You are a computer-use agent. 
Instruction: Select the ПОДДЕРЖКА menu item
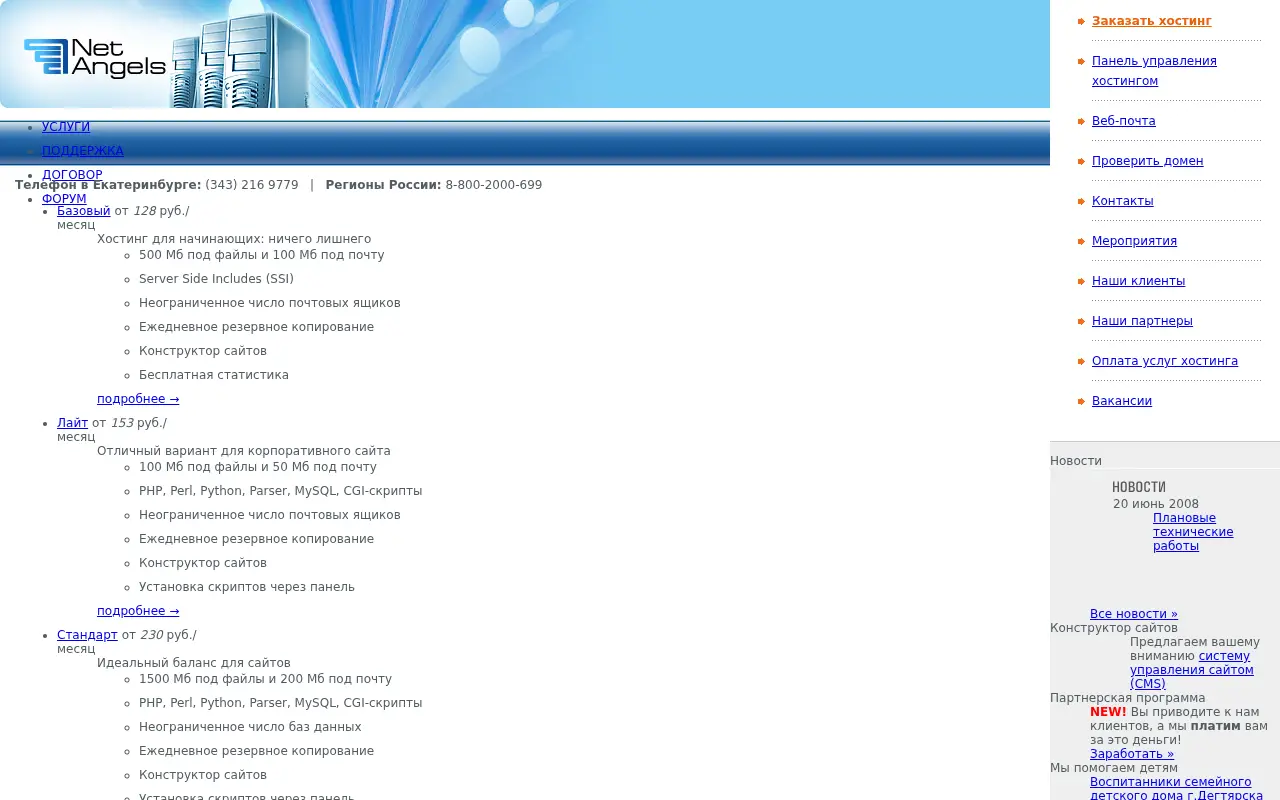point(83,151)
